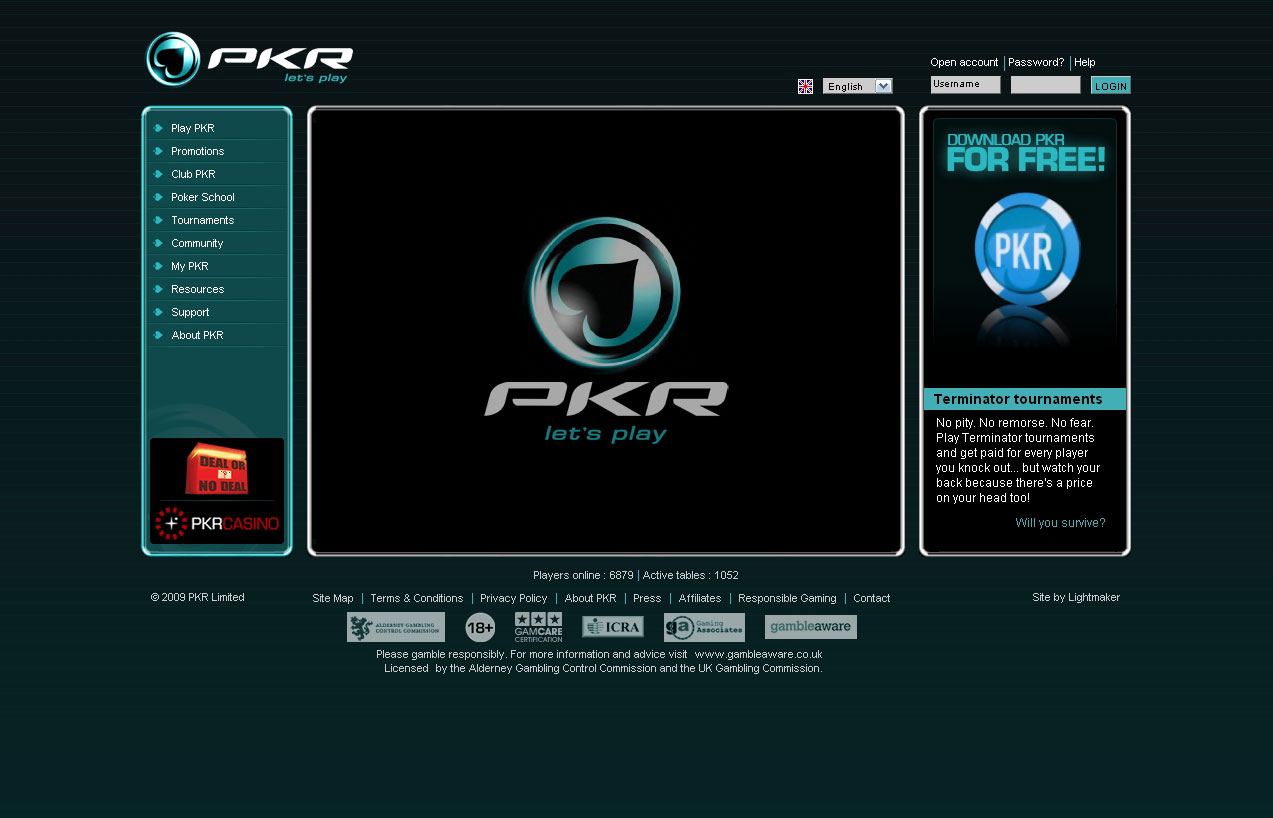Open the English language dropdown
This screenshot has width=1273, height=818.
click(x=857, y=86)
